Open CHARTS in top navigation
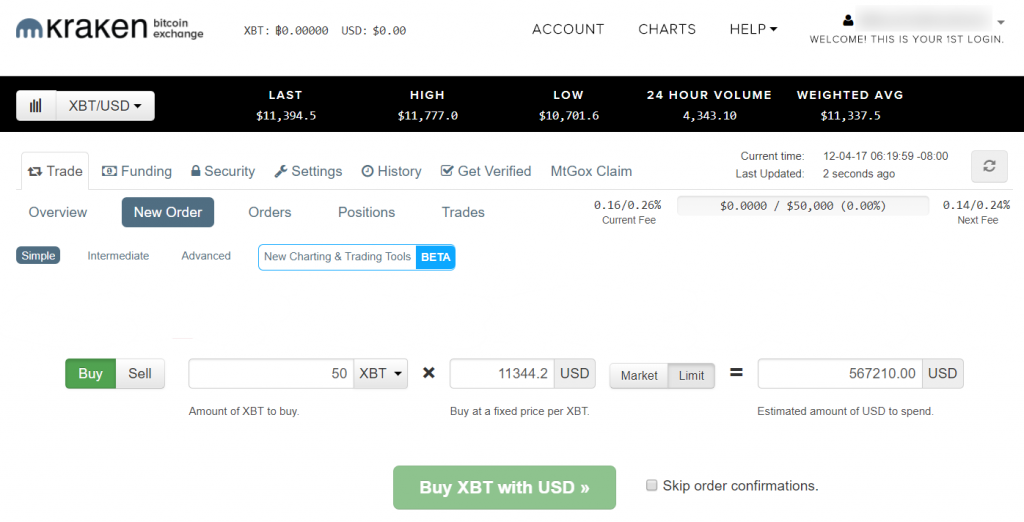1024x522 pixels. pos(667,29)
